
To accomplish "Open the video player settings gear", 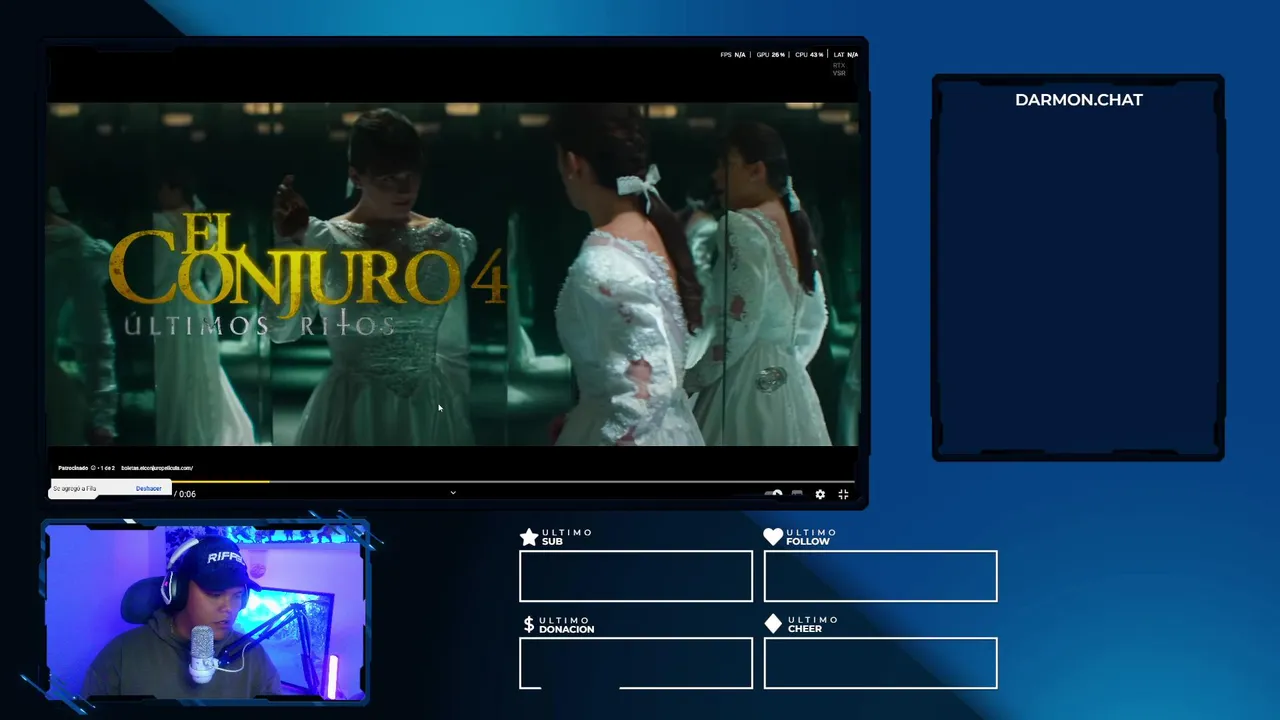I will (x=820, y=494).
